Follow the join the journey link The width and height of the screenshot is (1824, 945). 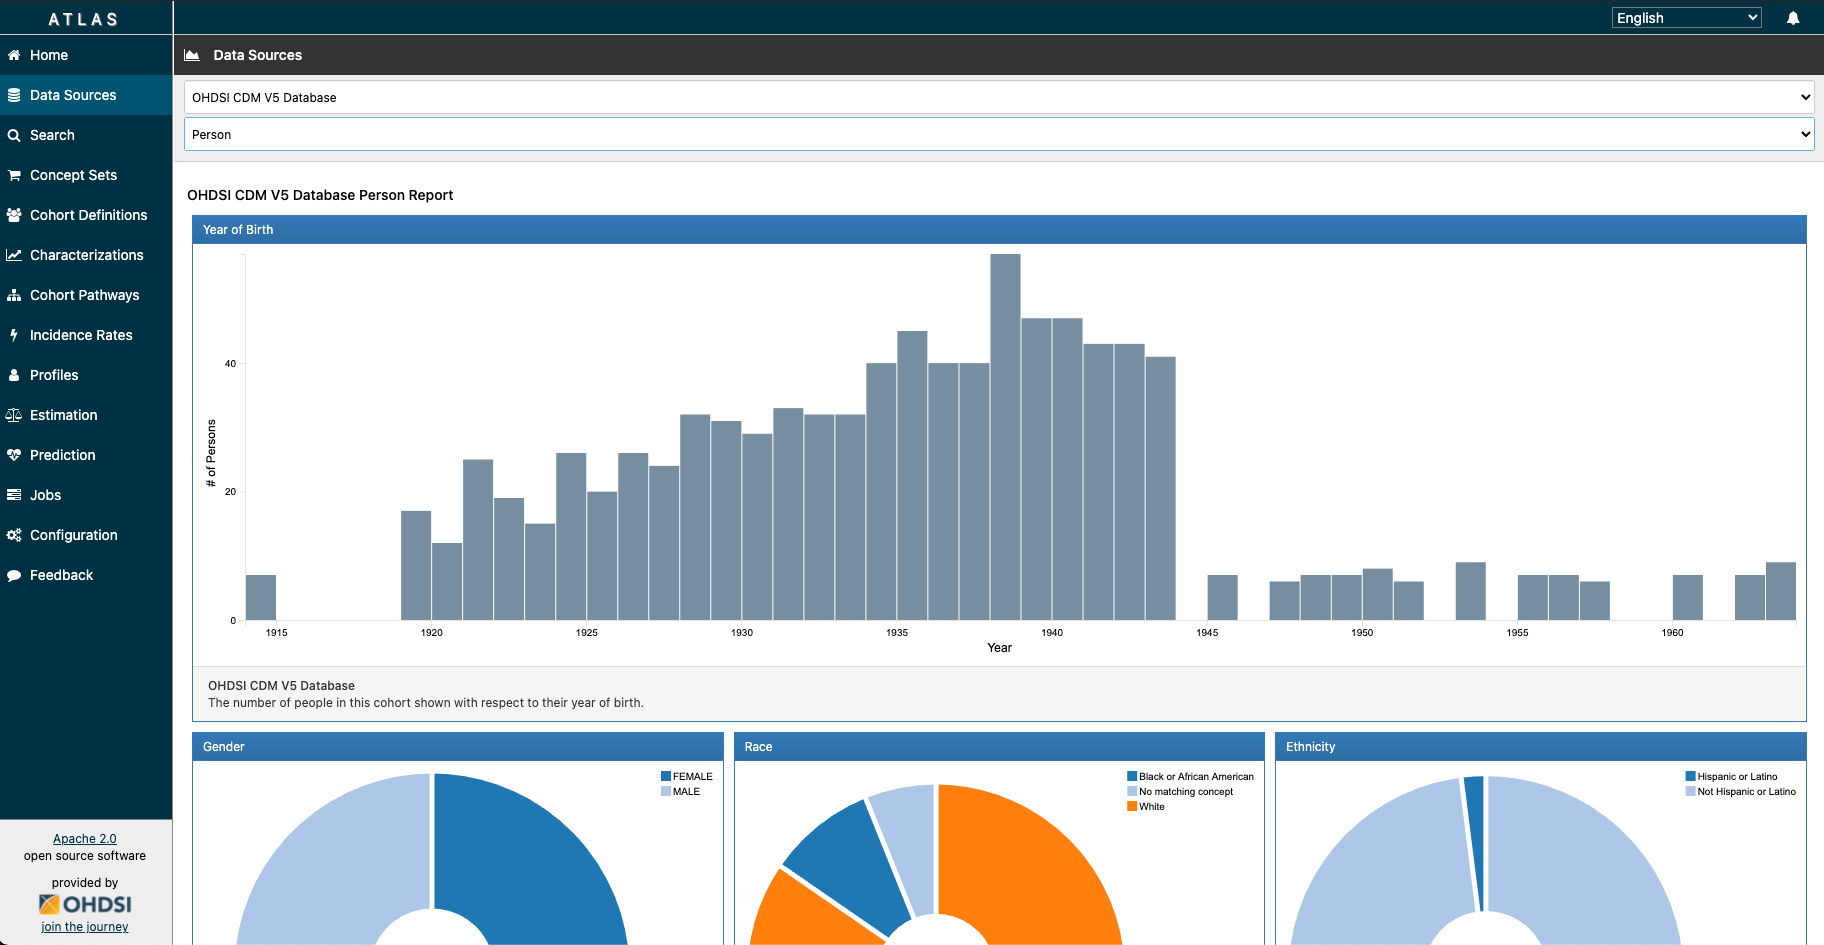[85, 927]
